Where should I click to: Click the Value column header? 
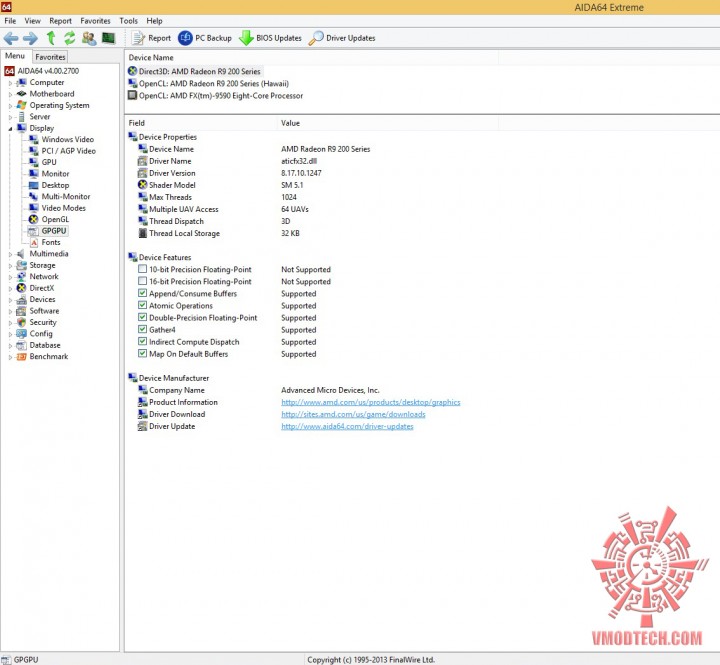coord(388,123)
